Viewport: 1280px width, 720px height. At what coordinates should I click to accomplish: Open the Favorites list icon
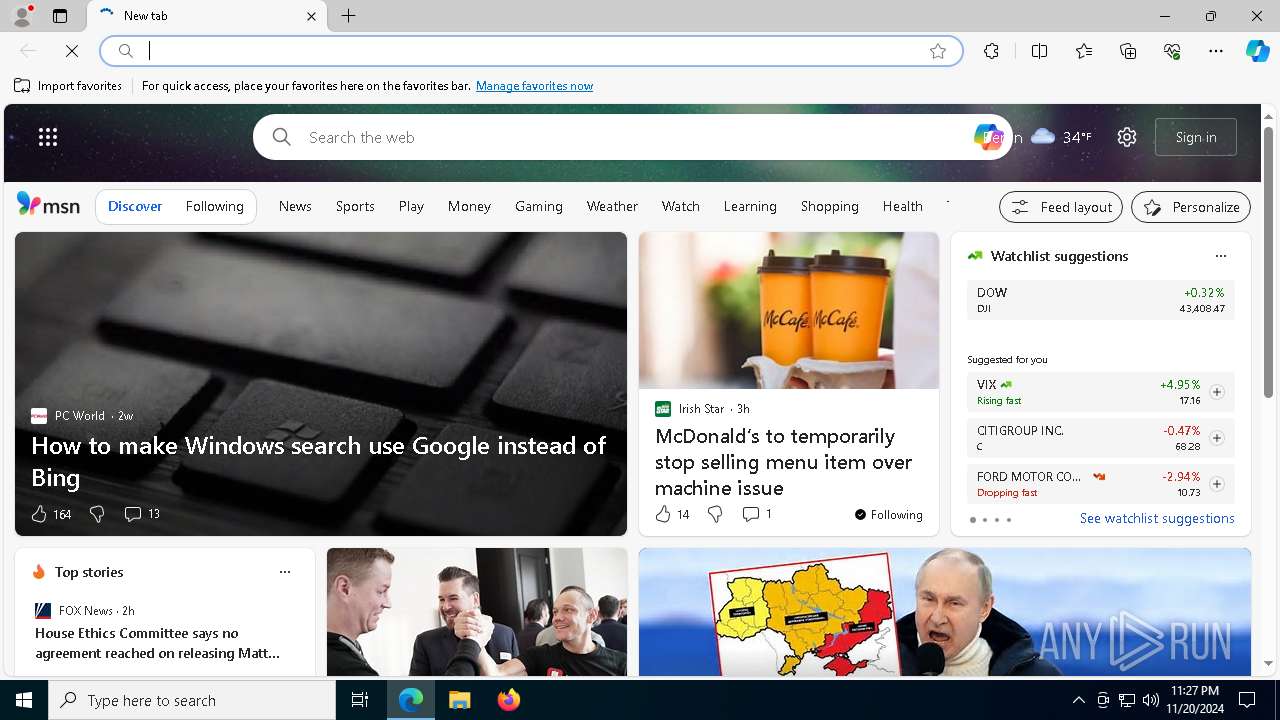coord(1084,51)
